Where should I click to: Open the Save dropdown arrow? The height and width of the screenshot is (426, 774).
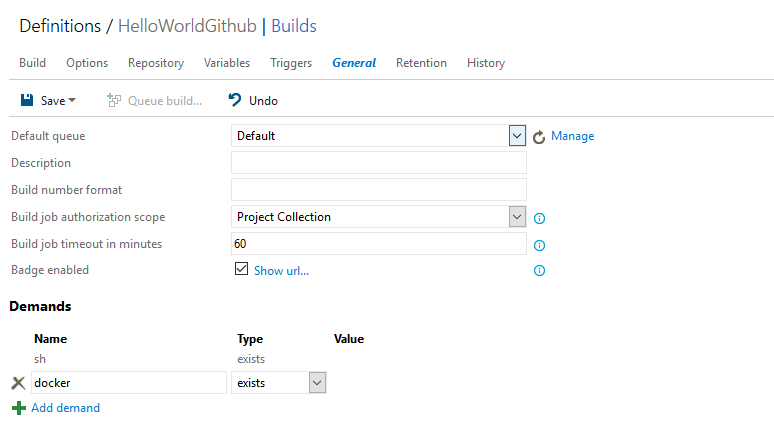[x=72, y=101]
